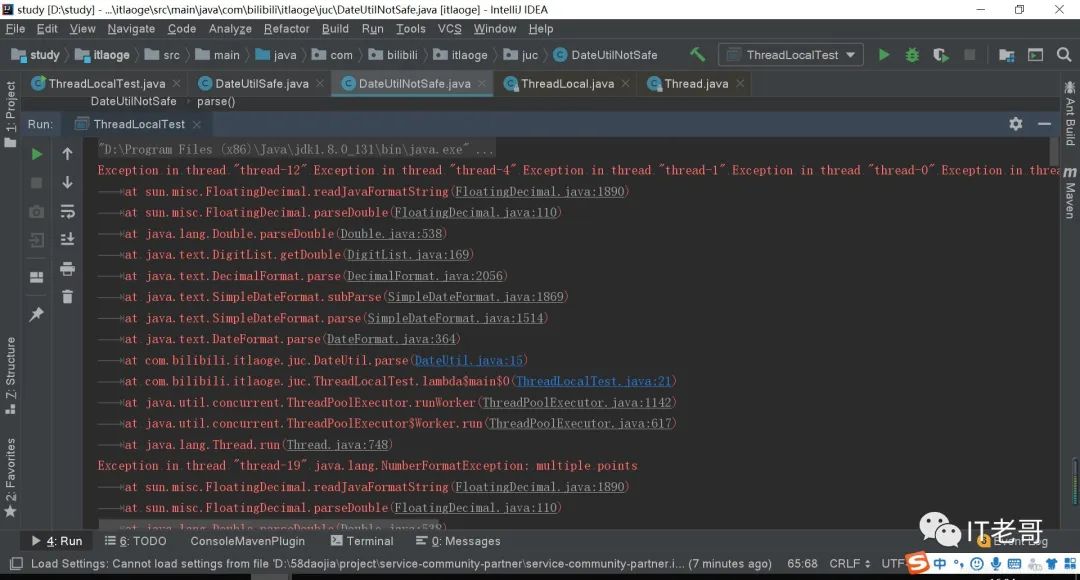
Task: Click Up the stack trace arrow
Action: [x=68, y=154]
